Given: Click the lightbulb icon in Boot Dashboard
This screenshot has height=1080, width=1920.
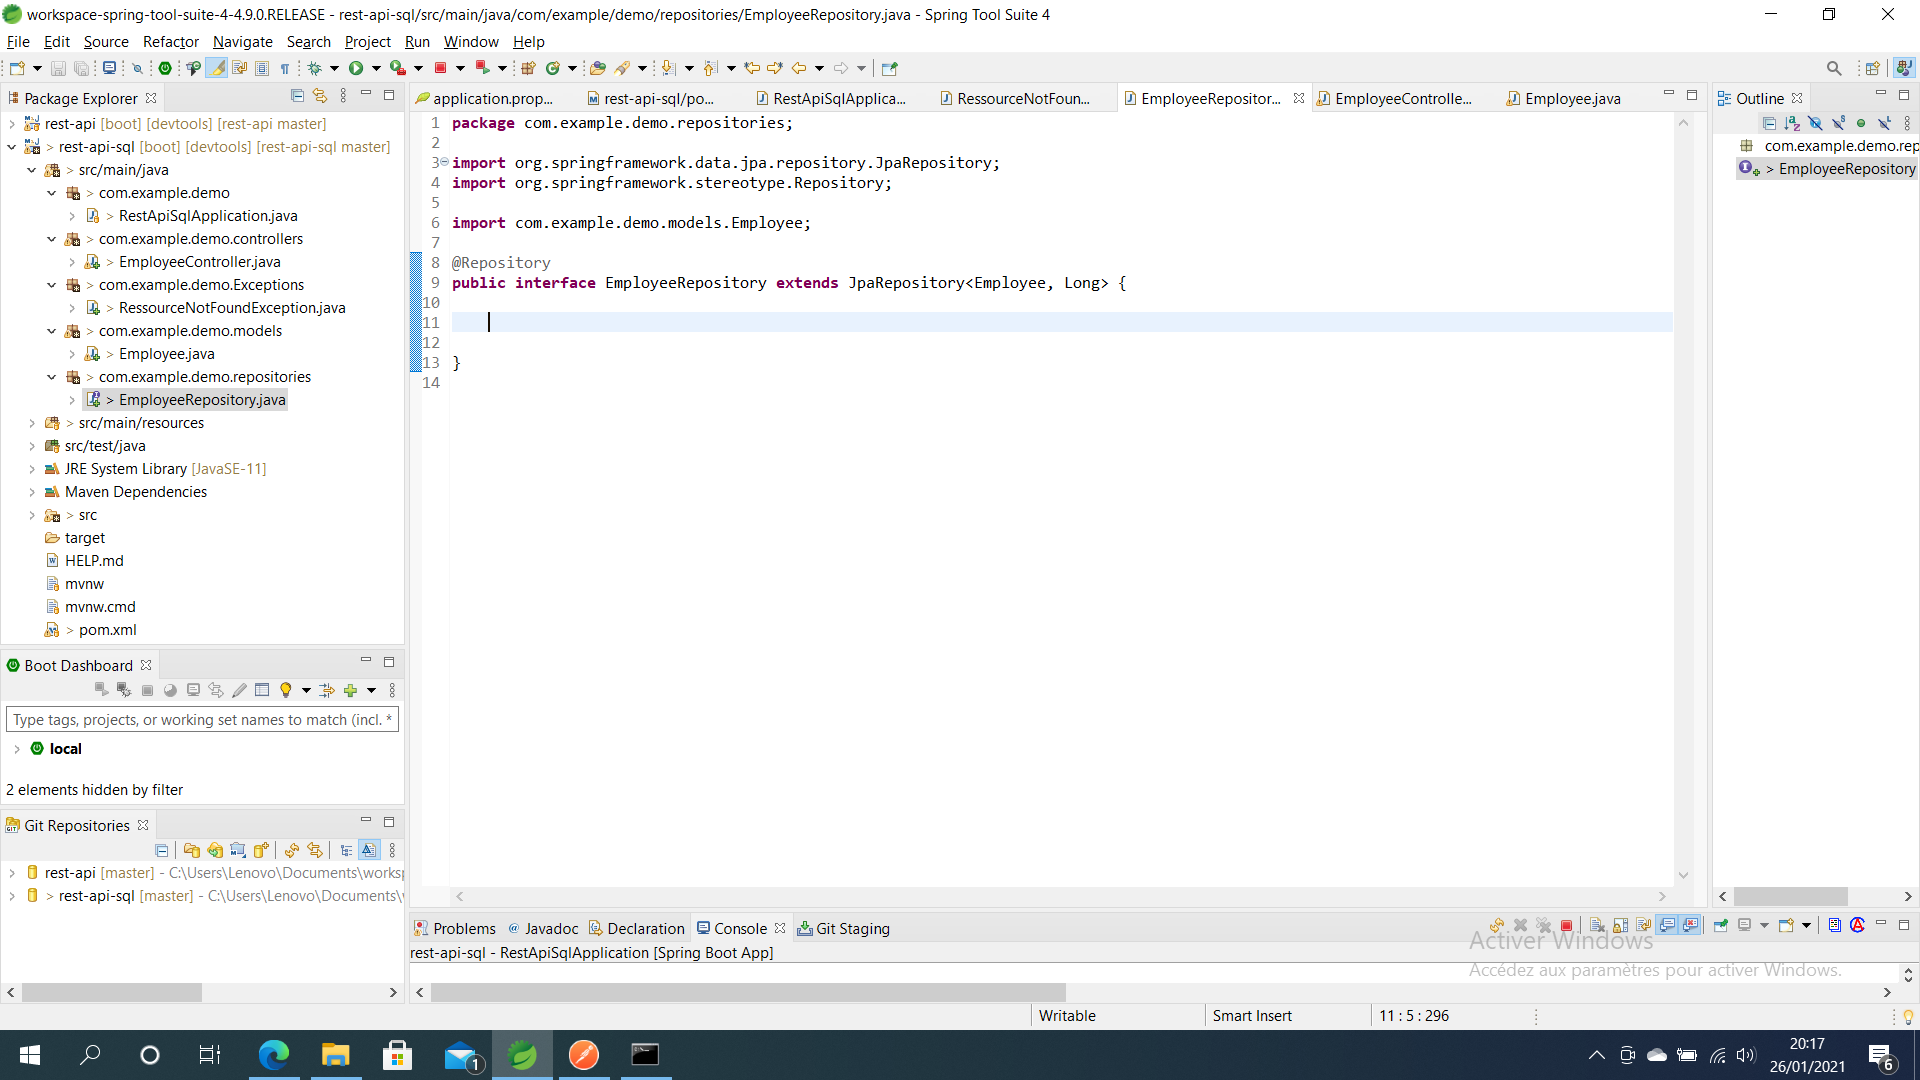Looking at the screenshot, I should coord(286,690).
